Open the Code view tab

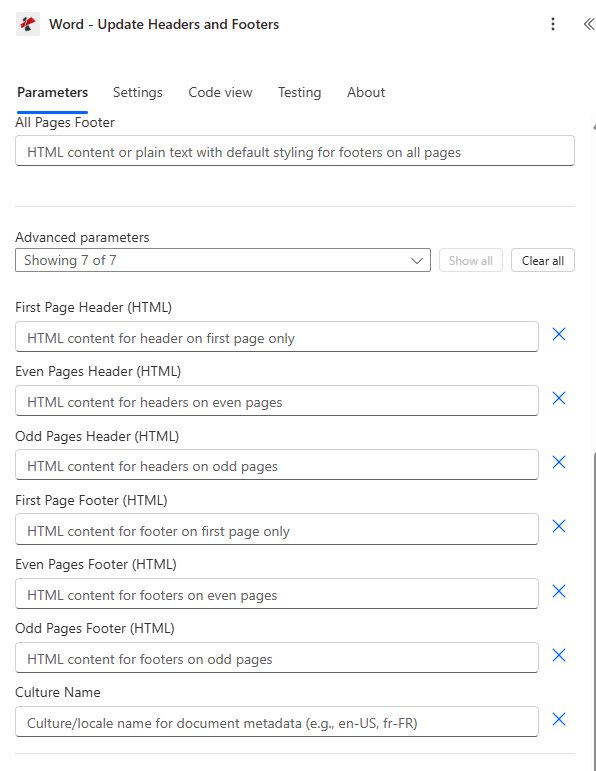click(220, 92)
